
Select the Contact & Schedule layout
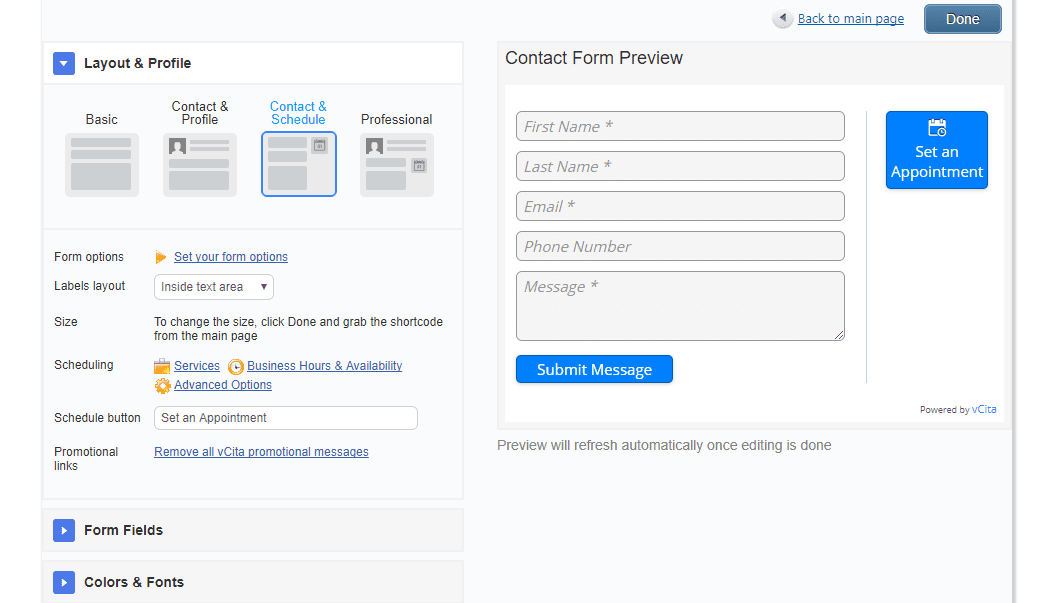tap(299, 164)
